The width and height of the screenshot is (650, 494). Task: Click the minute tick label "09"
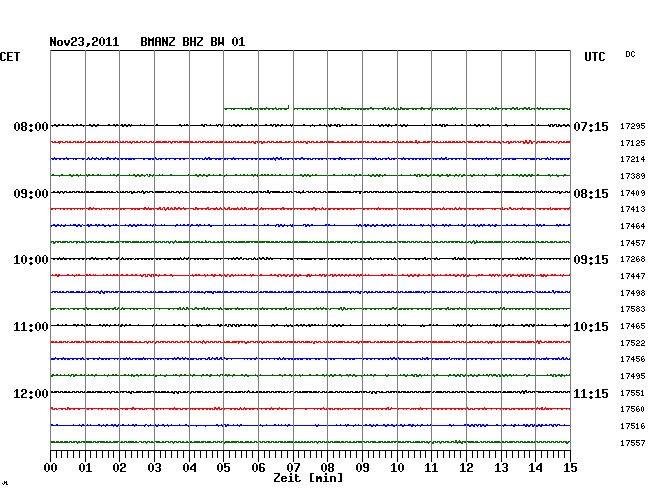[x=362, y=468]
